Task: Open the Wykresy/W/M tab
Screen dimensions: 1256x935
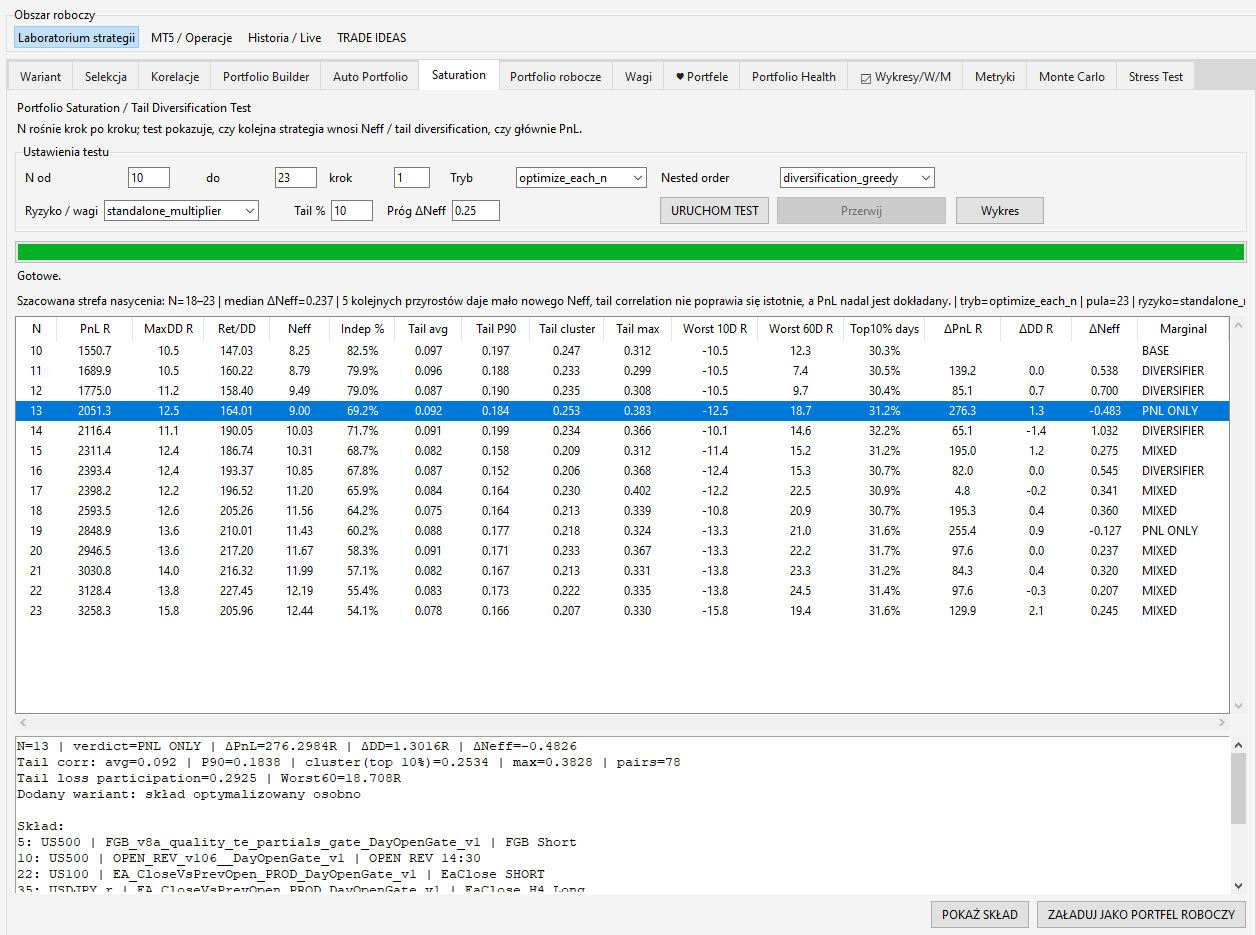Action: pos(905,77)
